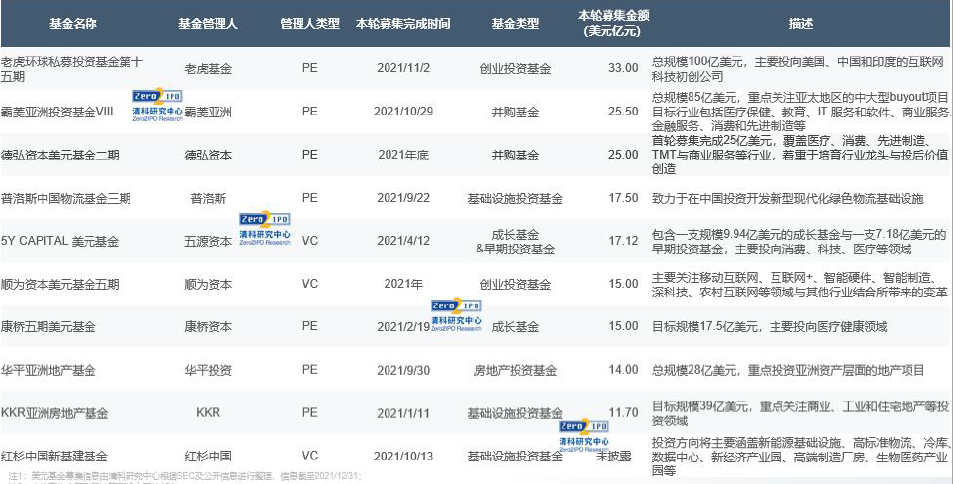Click the 基金名称 column header
955x484 pixels.
tap(72, 24)
